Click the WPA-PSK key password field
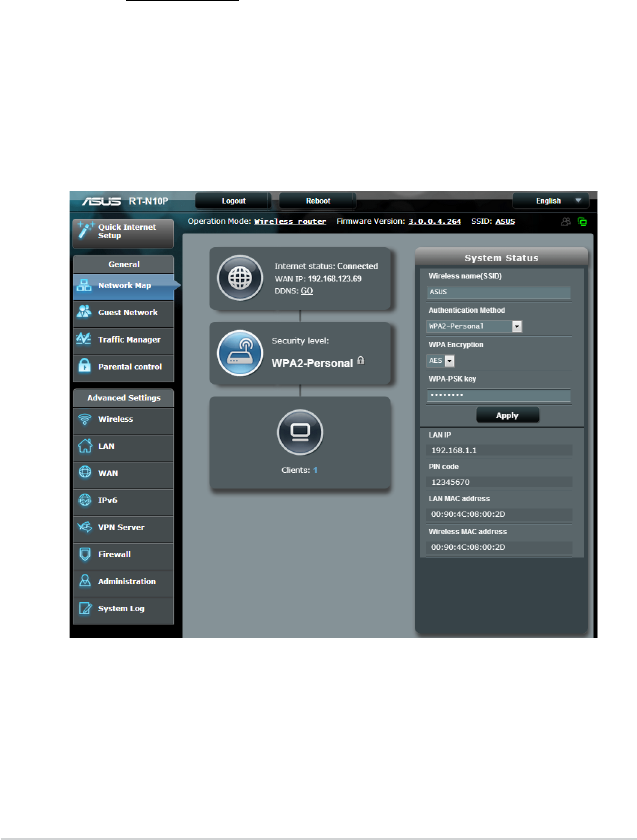This screenshot has width=637, height=840. click(499, 395)
